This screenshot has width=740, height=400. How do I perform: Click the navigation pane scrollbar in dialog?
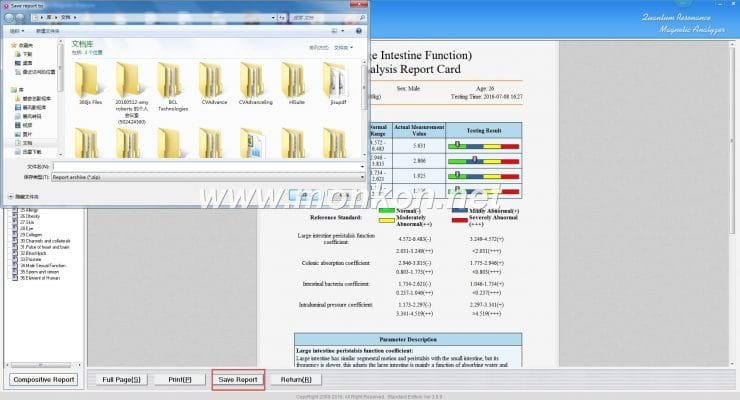[60, 99]
